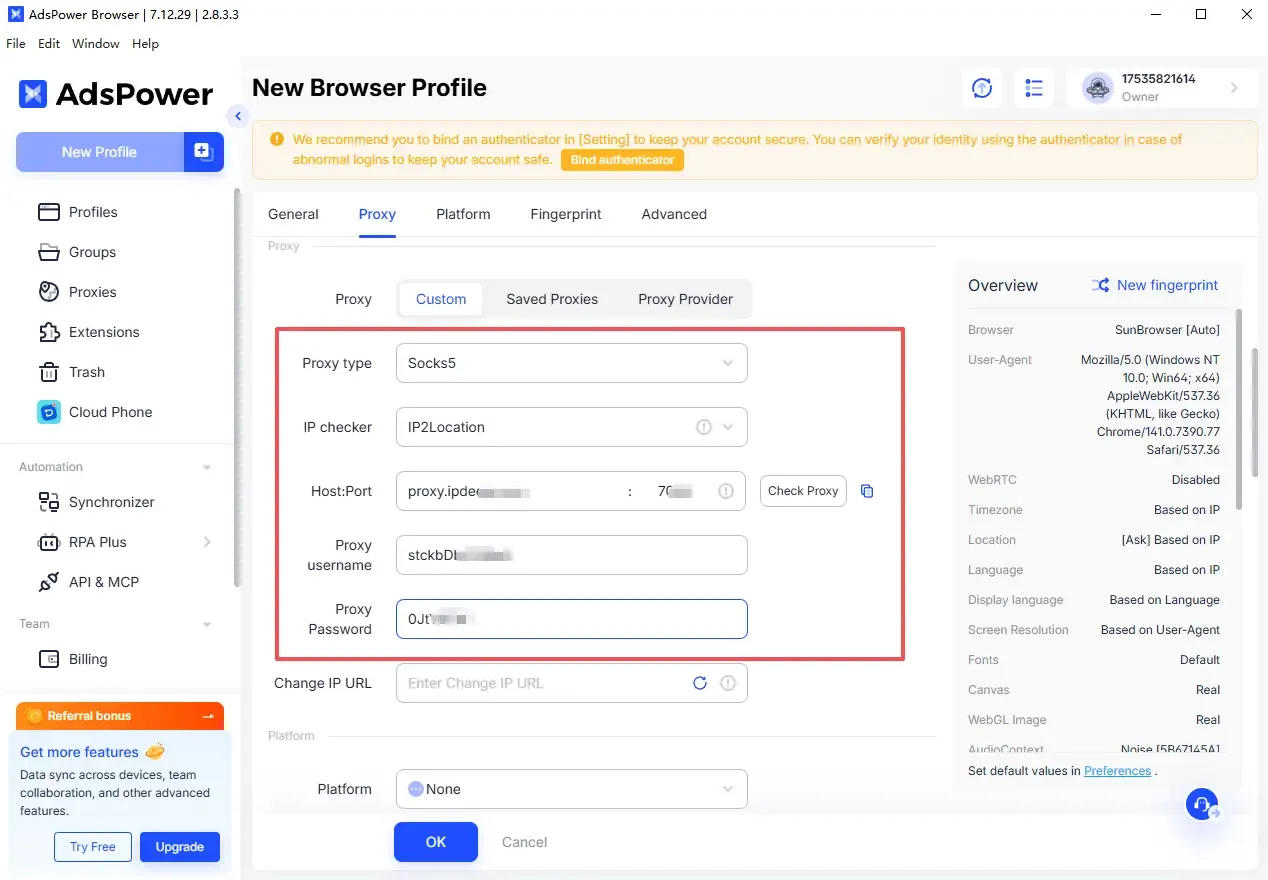Image resolution: width=1268 pixels, height=880 pixels.
Task: Open the task list icon in header
Action: (x=1034, y=88)
